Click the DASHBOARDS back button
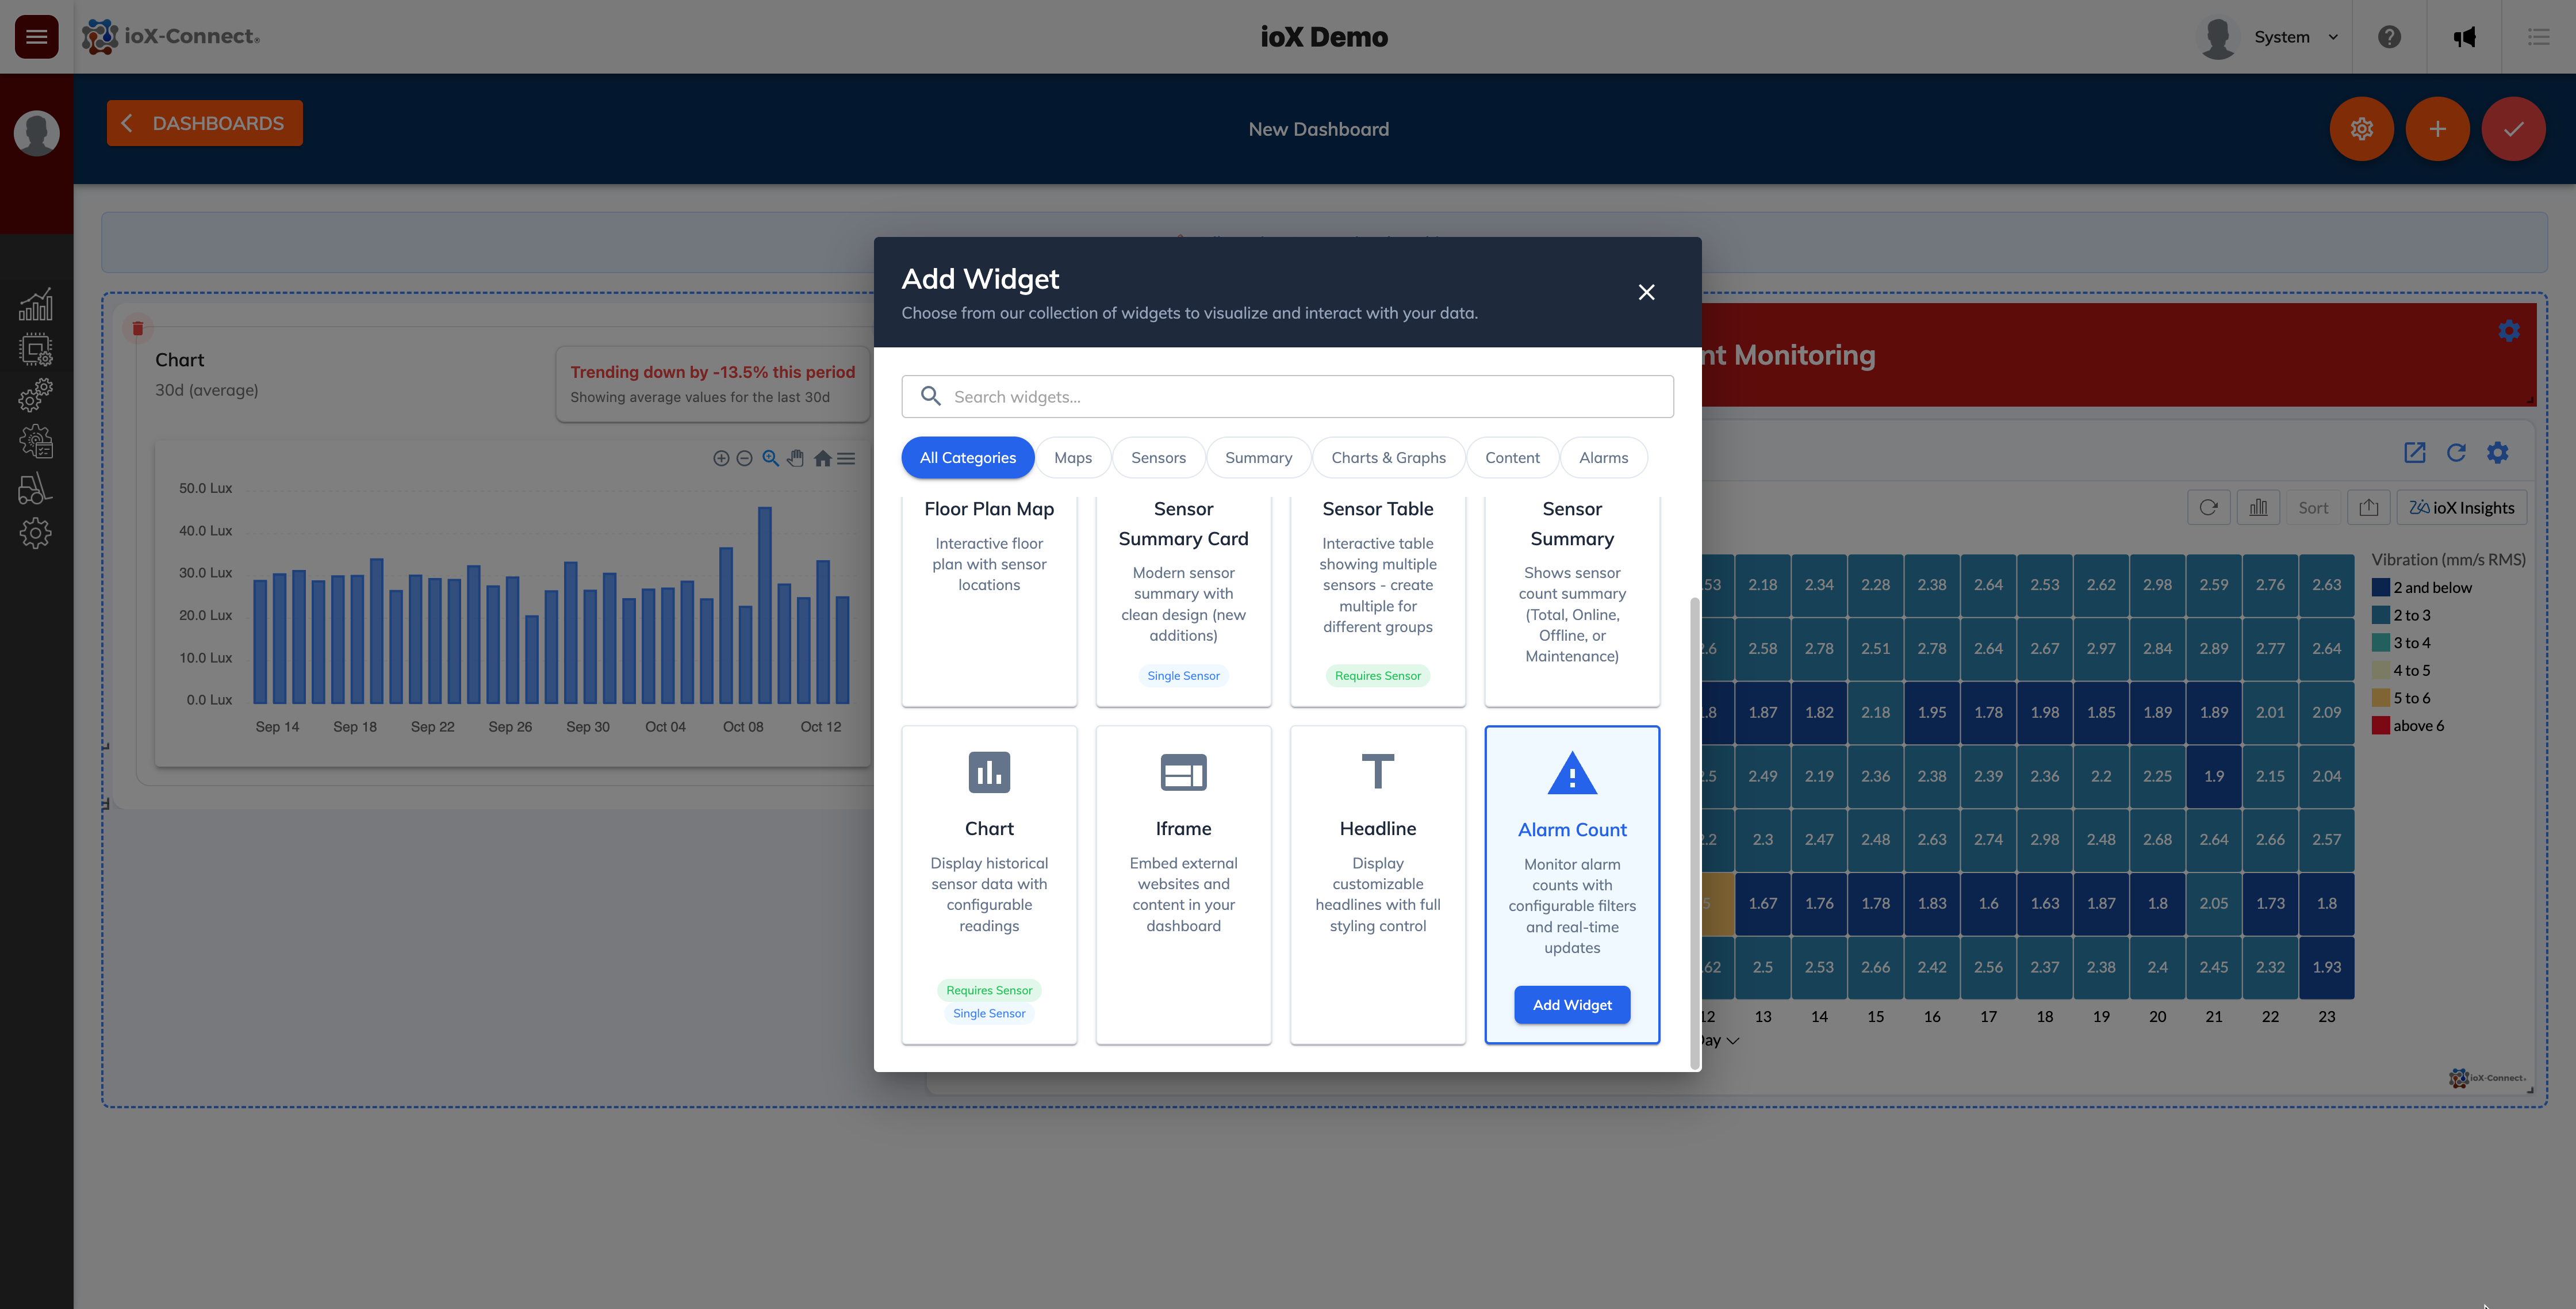Image resolution: width=2576 pixels, height=1309 pixels. (x=204, y=122)
